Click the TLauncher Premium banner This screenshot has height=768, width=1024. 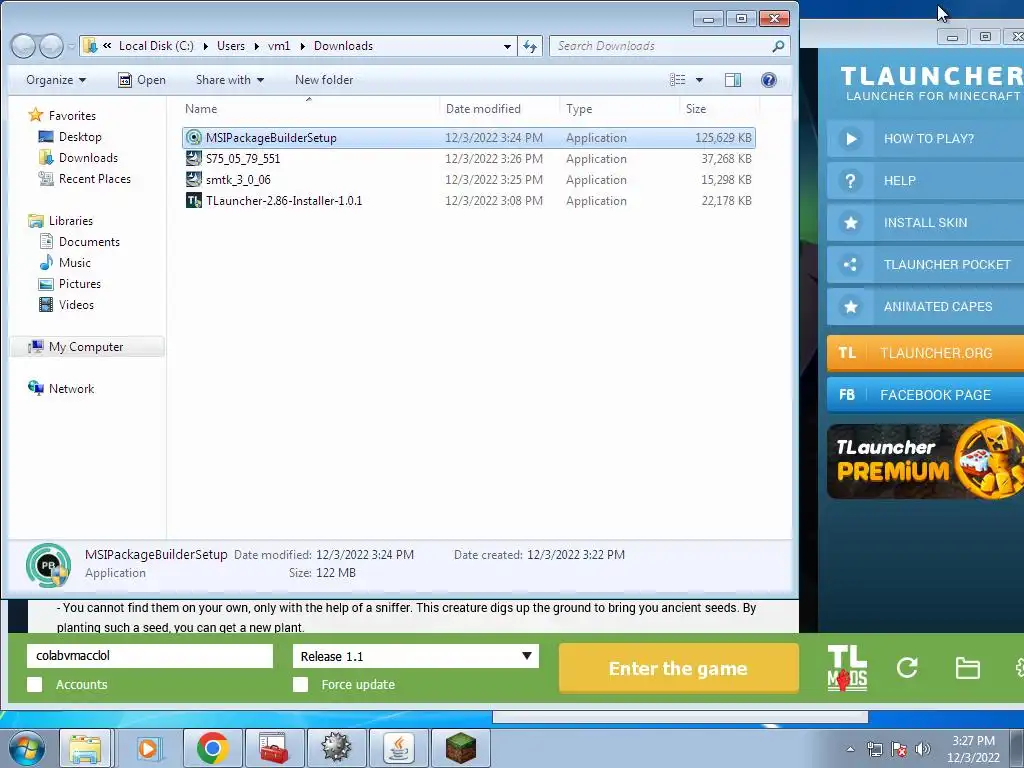coord(925,461)
